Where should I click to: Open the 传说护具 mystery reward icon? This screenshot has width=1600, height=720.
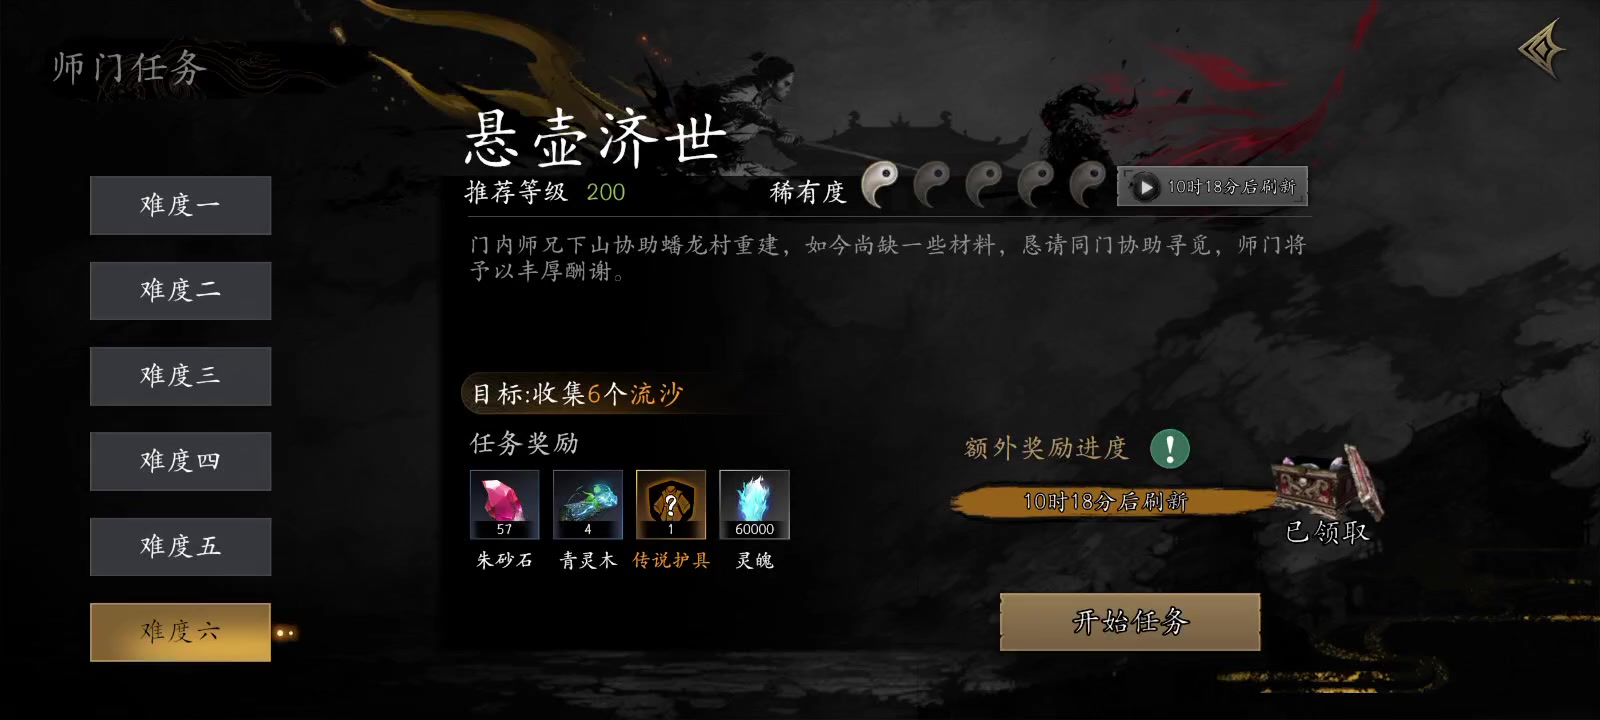pyautogui.click(x=671, y=505)
